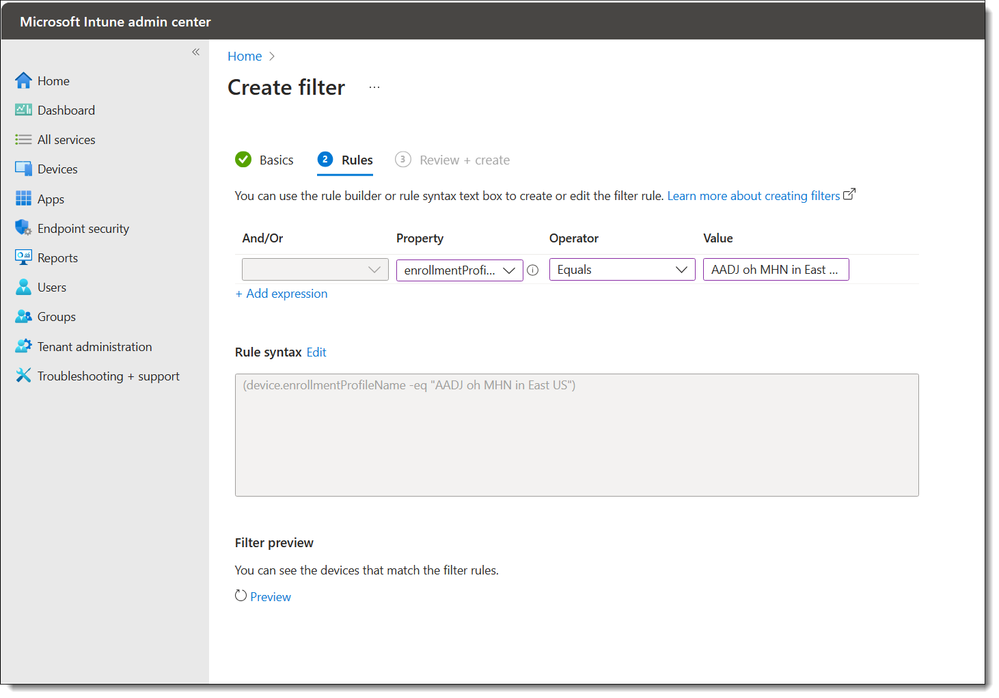This screenshot has width=999, height=698.
Task: Open Tenant administration gear icon
Action: pyautogui.click(x=24, y=346)
